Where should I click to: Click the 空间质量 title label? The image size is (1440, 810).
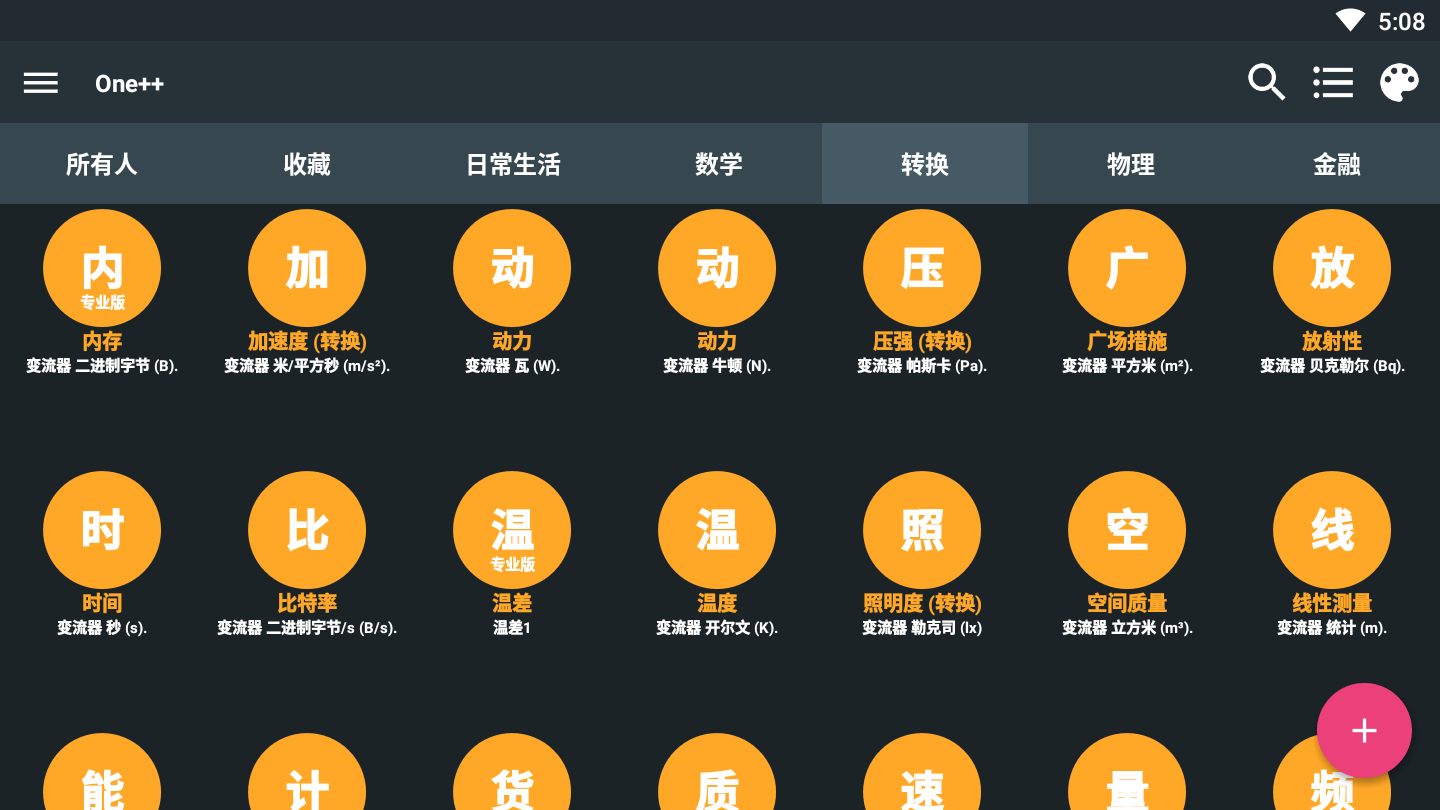[1127, 604]
